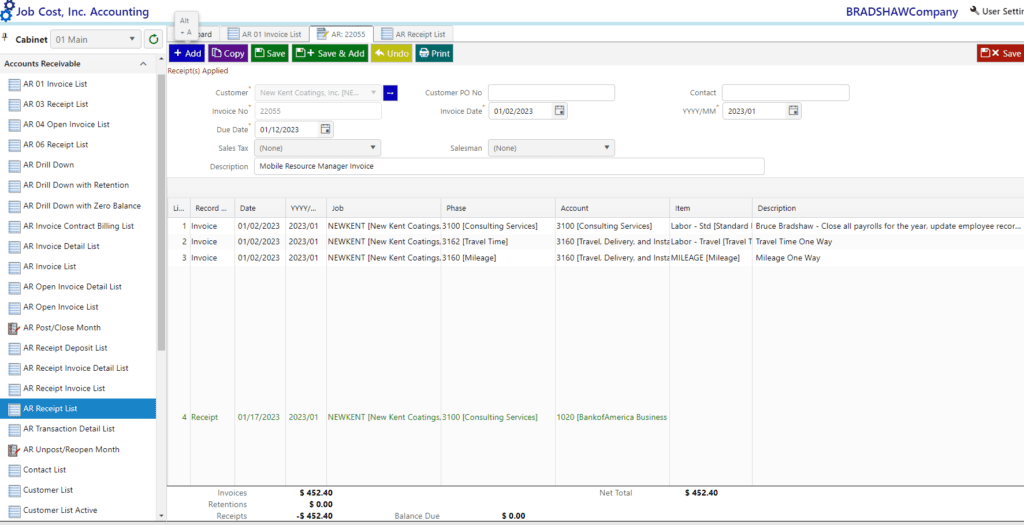Click the AR Receipt Deposit List icon
The image size is (1024, 525).
pyautogui.click(x=14, y=348)
